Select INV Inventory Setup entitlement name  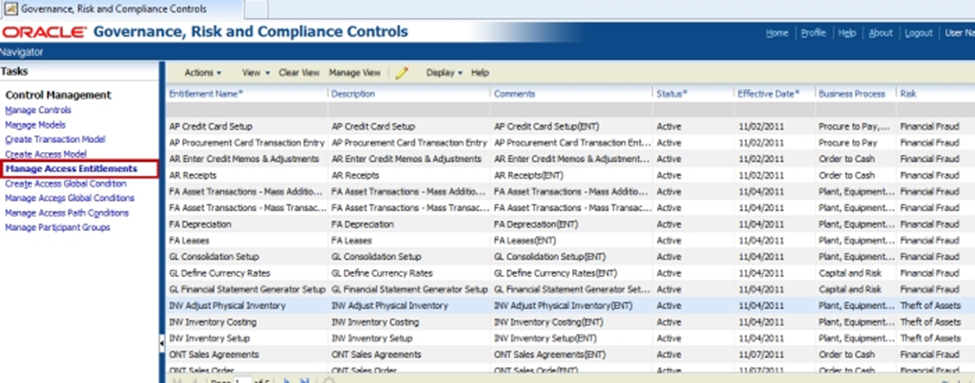click(x=210, y=338)
